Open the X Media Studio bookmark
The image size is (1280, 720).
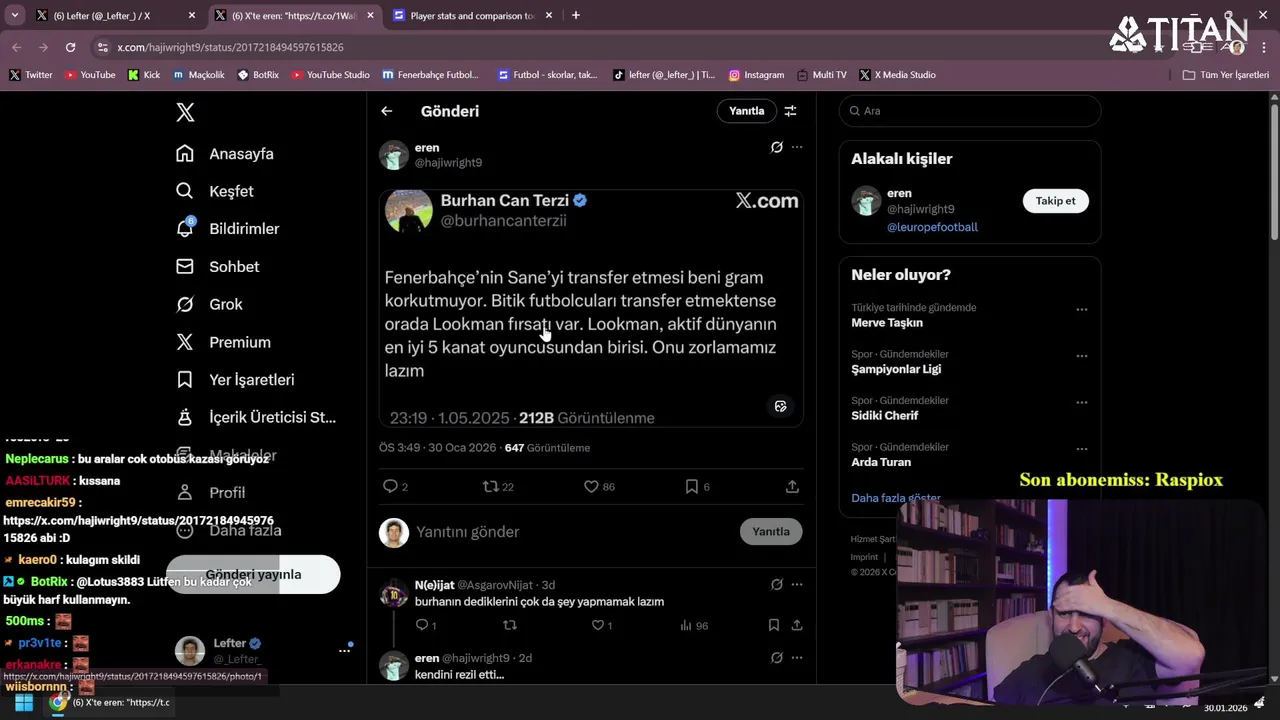(897, 75)
